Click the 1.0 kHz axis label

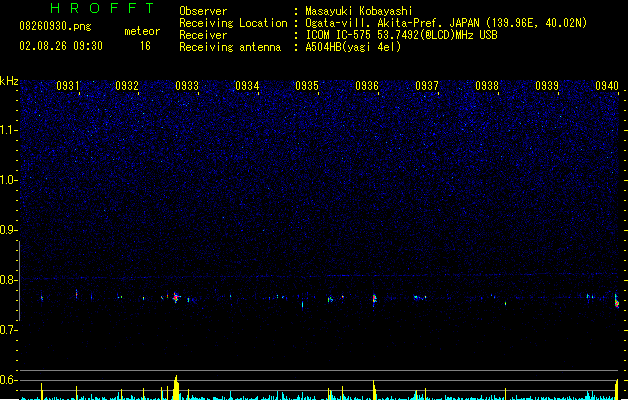8,180
